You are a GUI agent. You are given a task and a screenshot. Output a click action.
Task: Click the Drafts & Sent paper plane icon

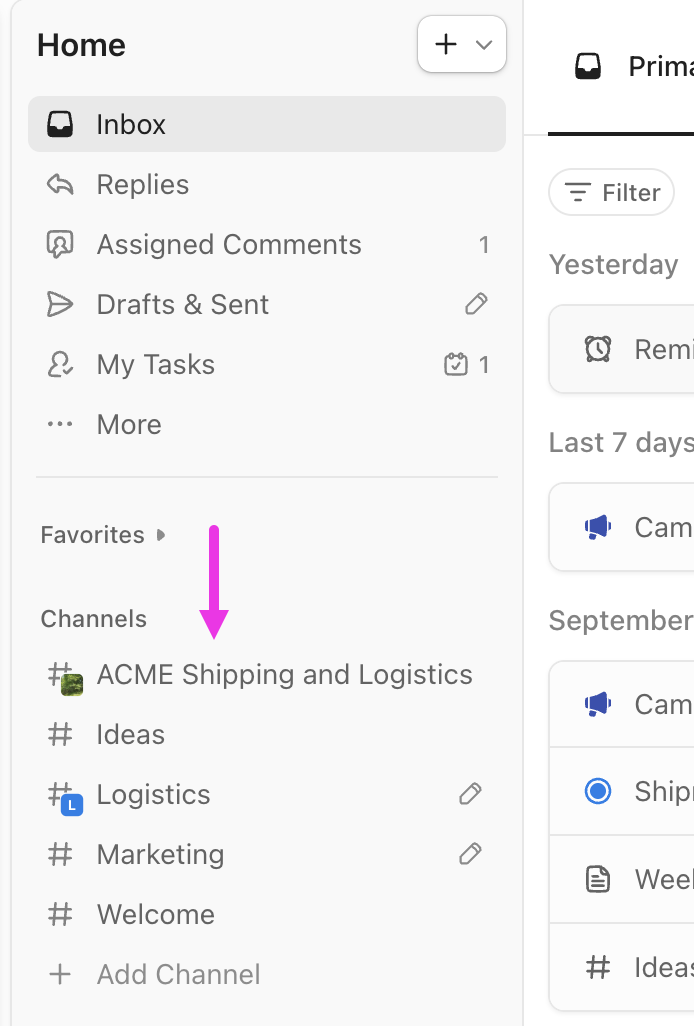pos(61,304)
